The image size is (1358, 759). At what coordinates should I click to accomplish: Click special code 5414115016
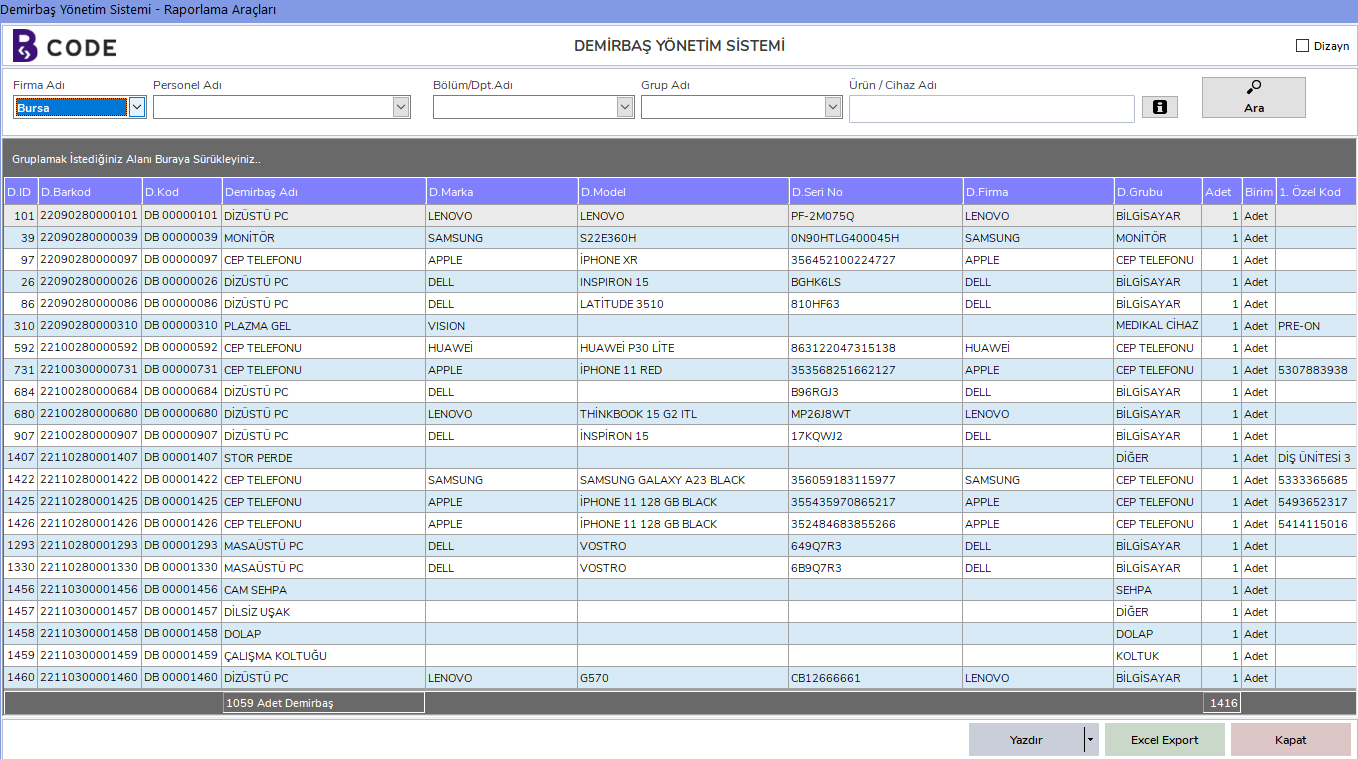coord(1316,524)
